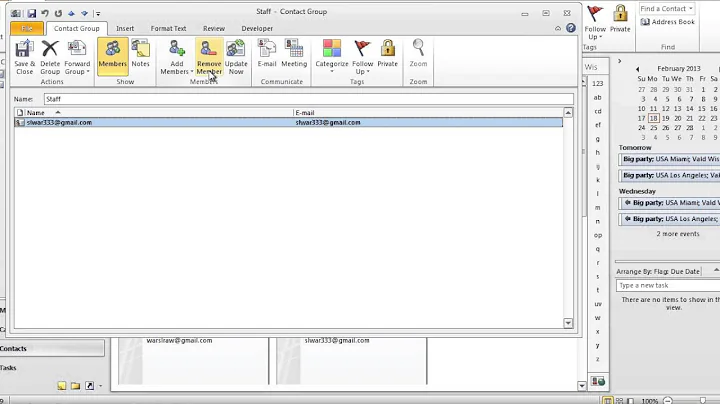Select February 14 in date navigator
The height and width of the screenshot is (404, 720).
click(x=690, y=108)
